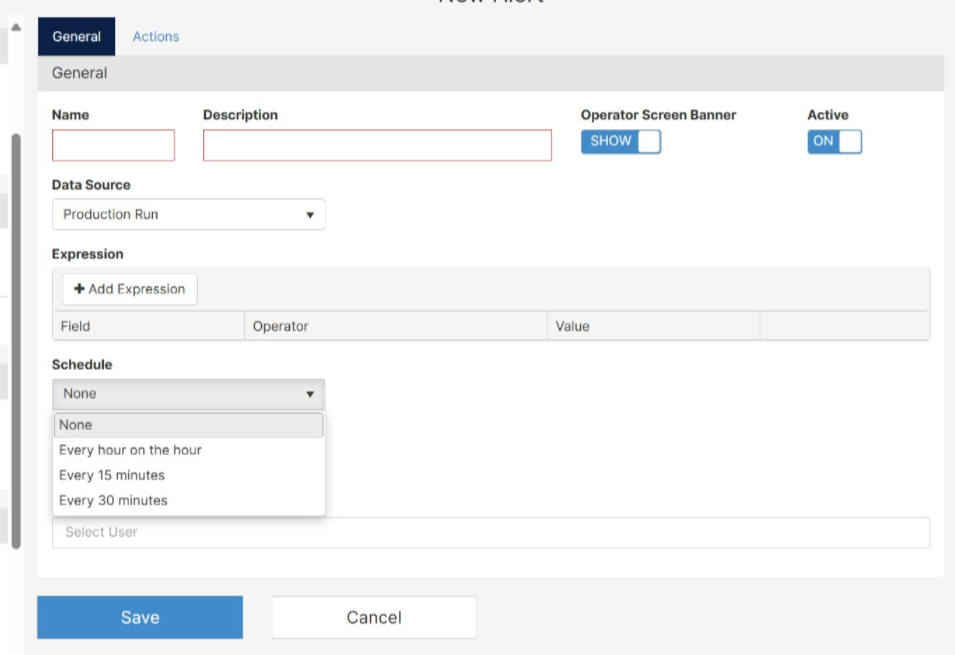Image resolution: width=955 pixels, height=655 pixels.
Task: Cancel the alert creation
Action: coord(374,617)
